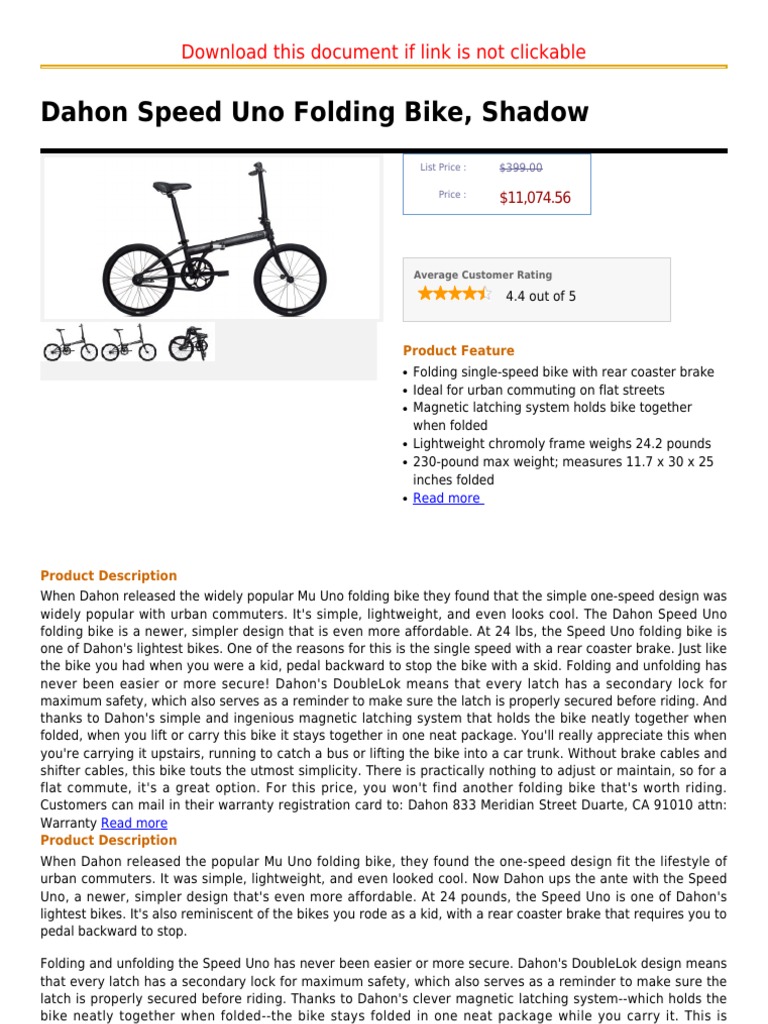The image size is (768, 1024).
Task: Choose the second small bike thumbnail
Action: point(129,343)
